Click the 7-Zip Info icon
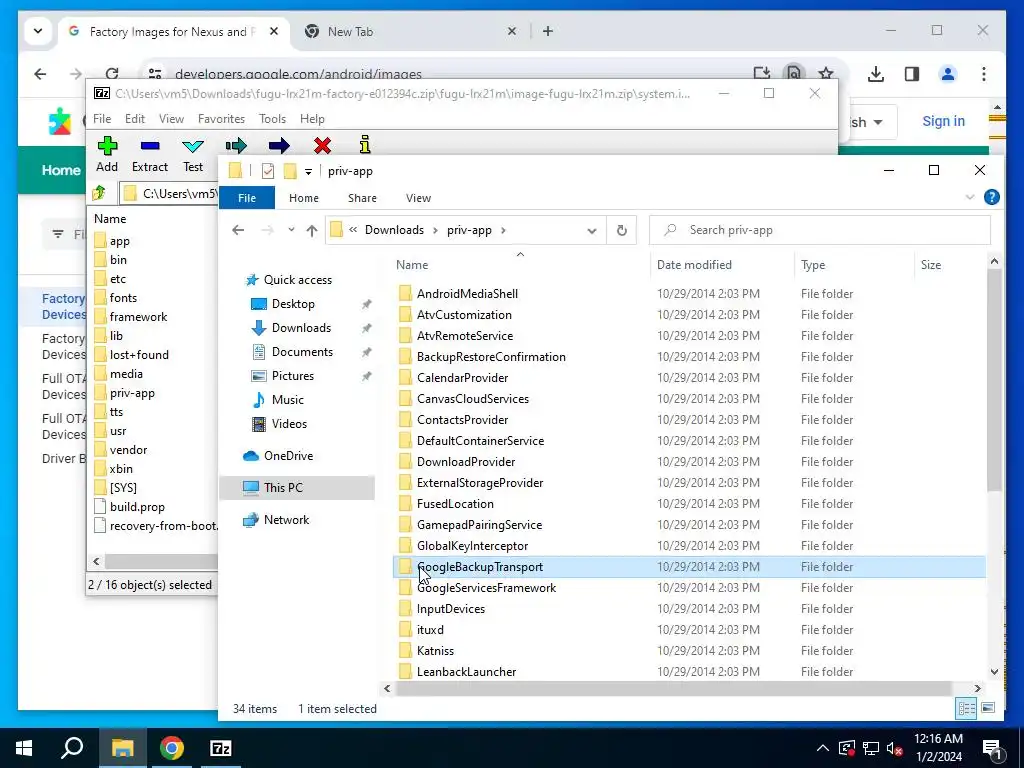Viewport: 1024px width, 768px height. [x=365, y=144]
